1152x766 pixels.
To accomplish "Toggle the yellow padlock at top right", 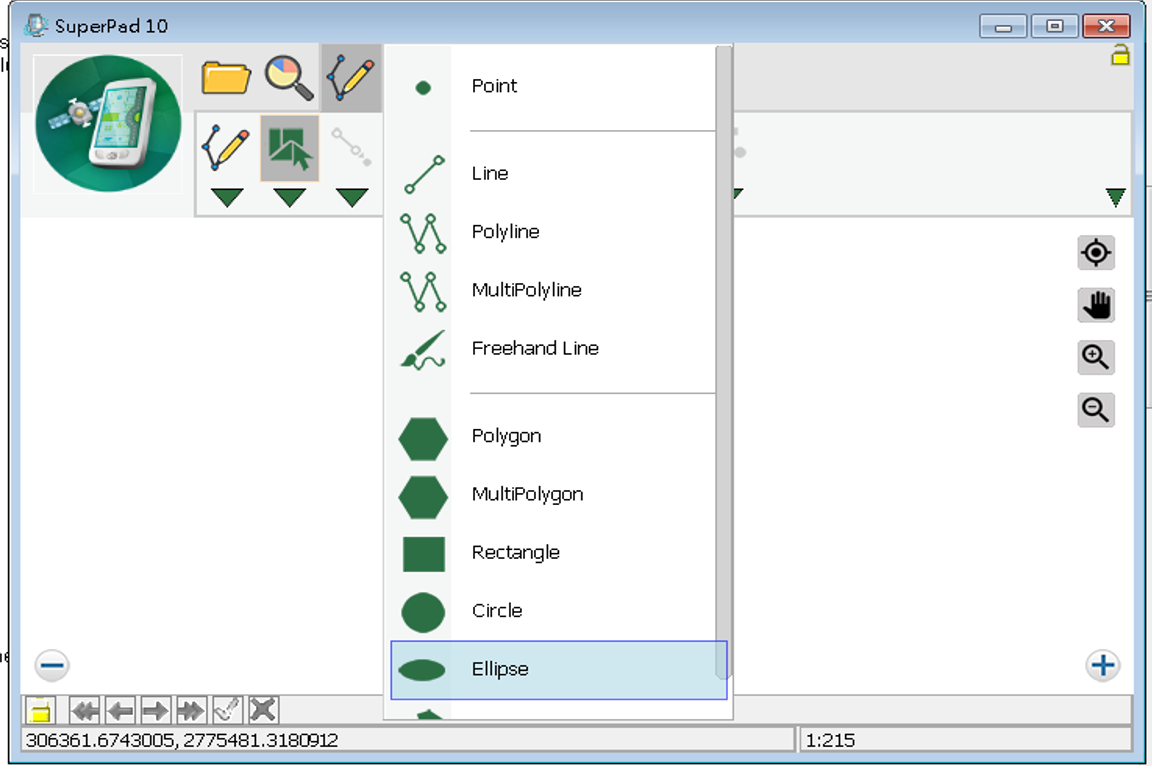I will 1120,56.
